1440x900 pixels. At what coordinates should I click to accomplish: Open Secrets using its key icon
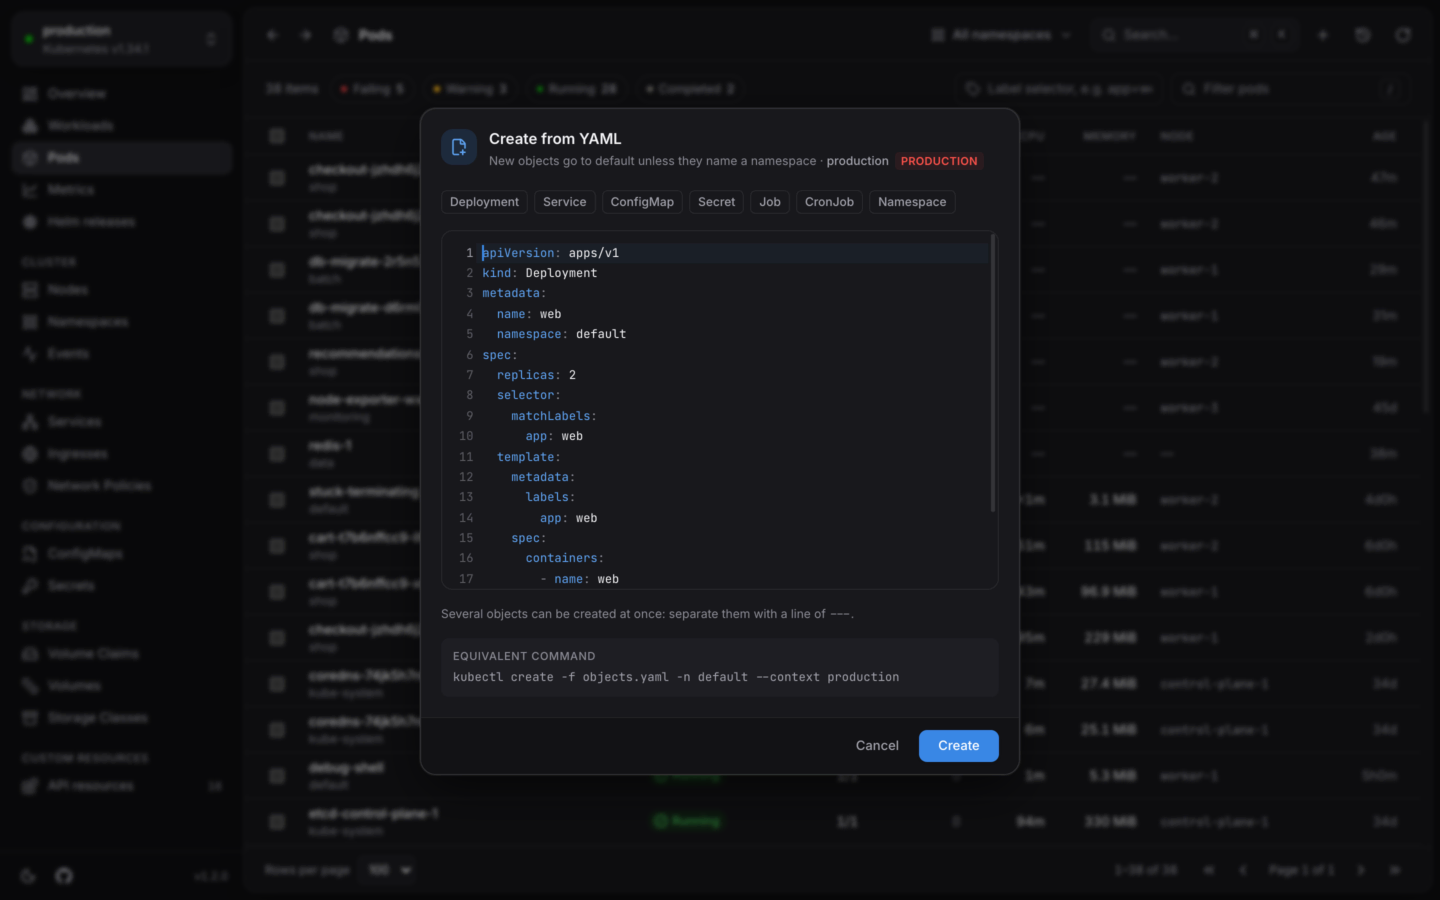pos(30,586)
